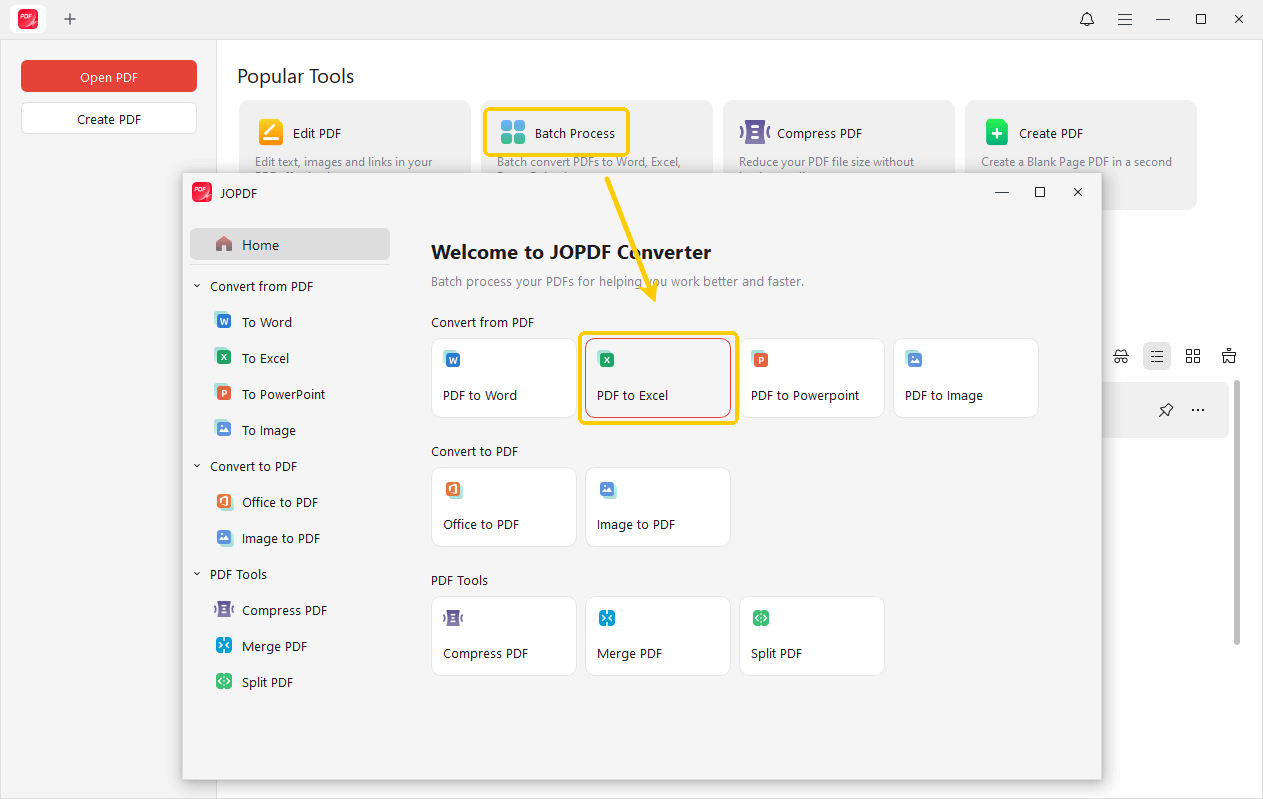
Task: Add a new tab with plus icon
Action: (70, 19)
